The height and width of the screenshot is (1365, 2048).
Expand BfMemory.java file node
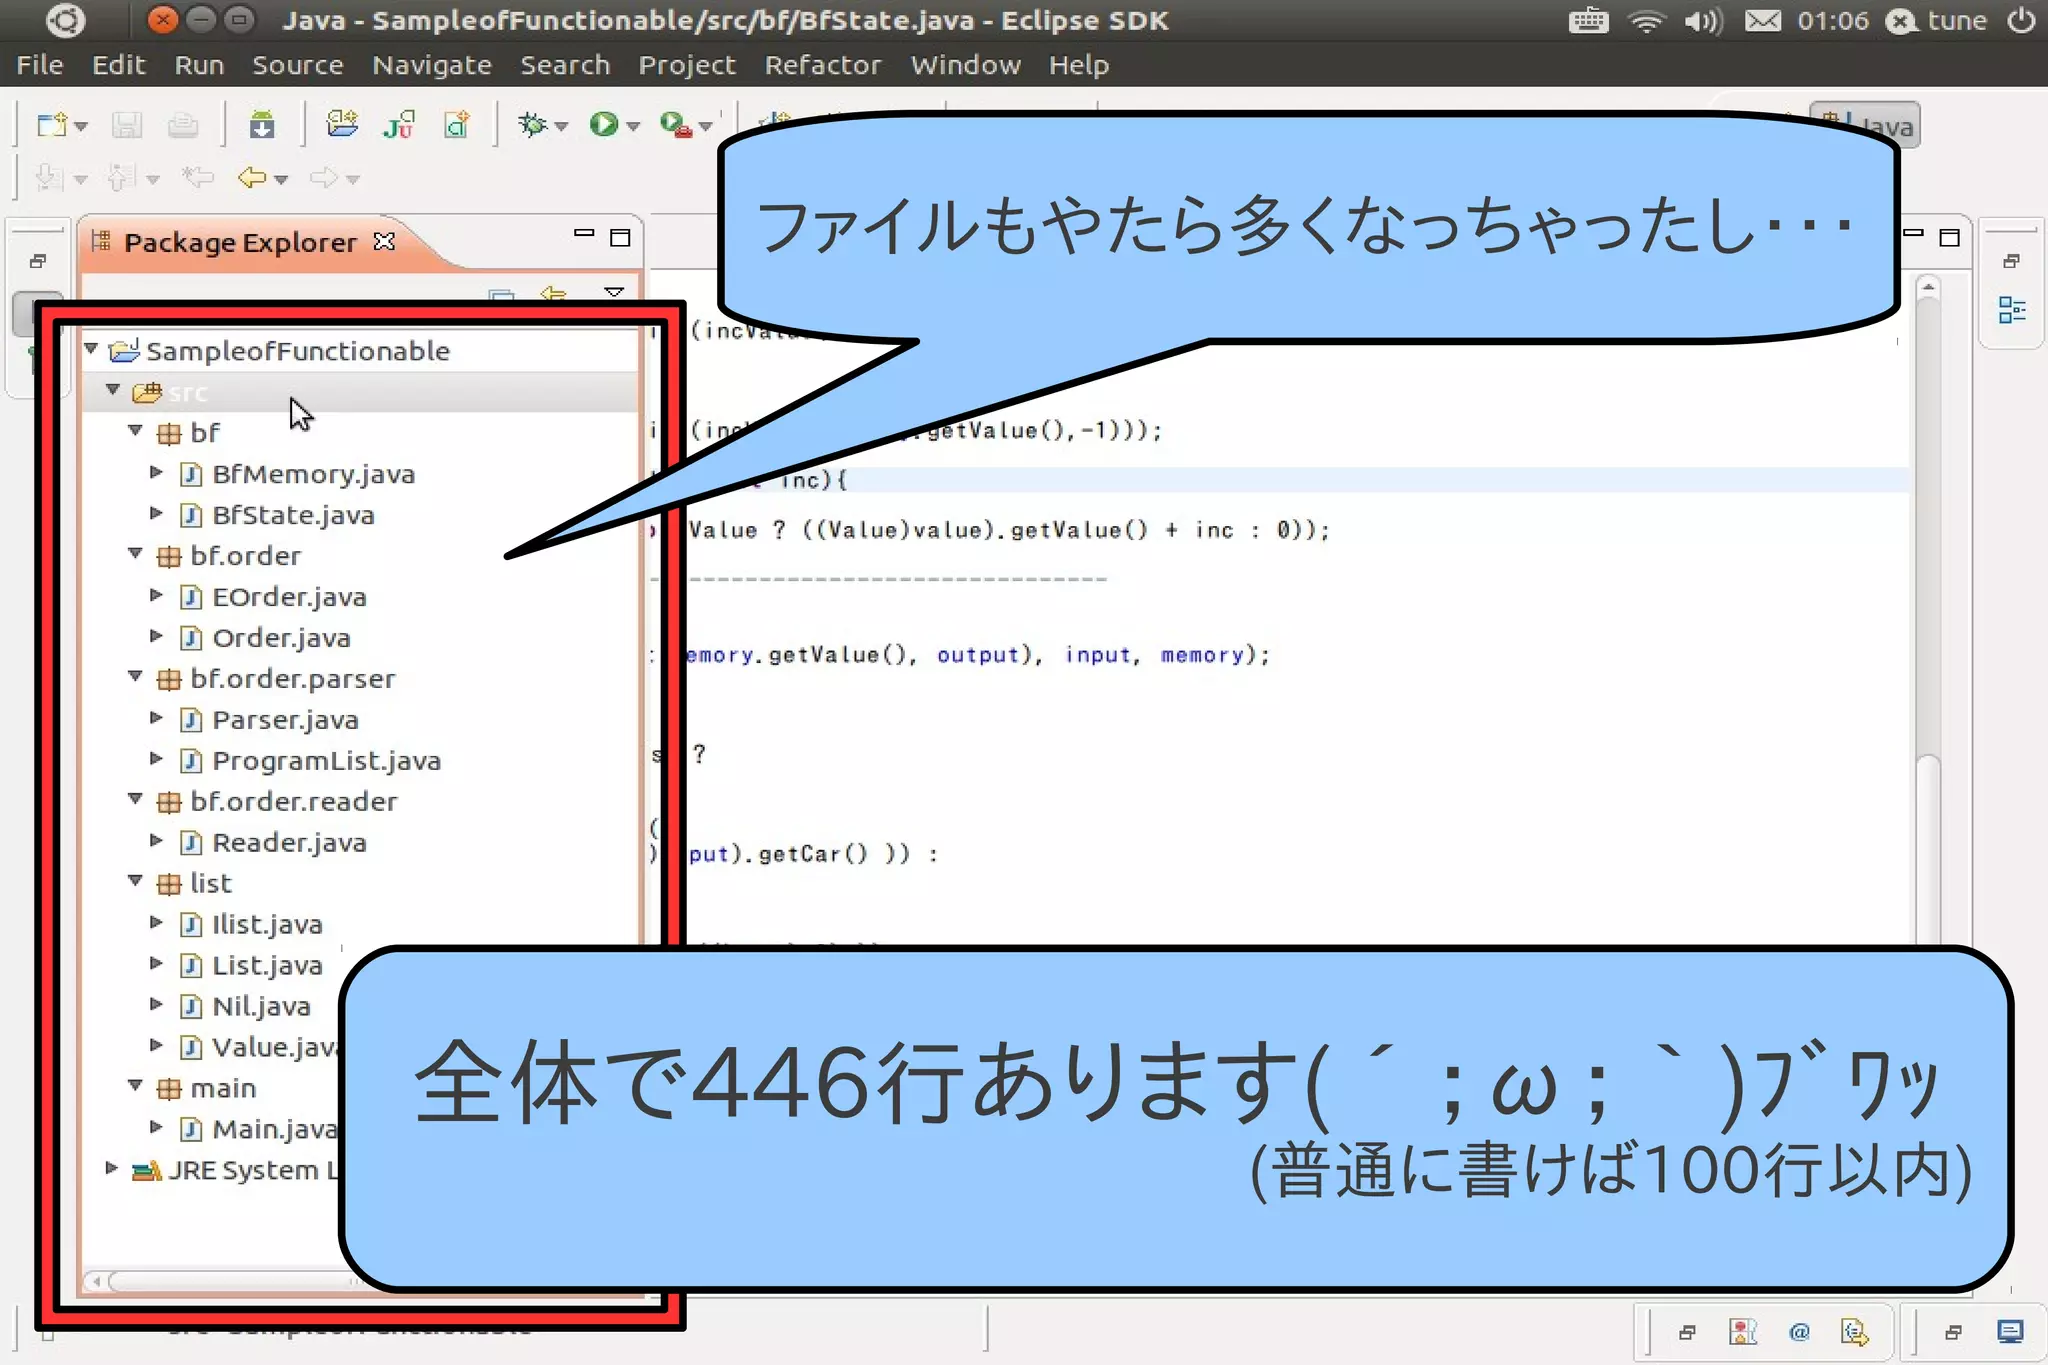(156, 472)
